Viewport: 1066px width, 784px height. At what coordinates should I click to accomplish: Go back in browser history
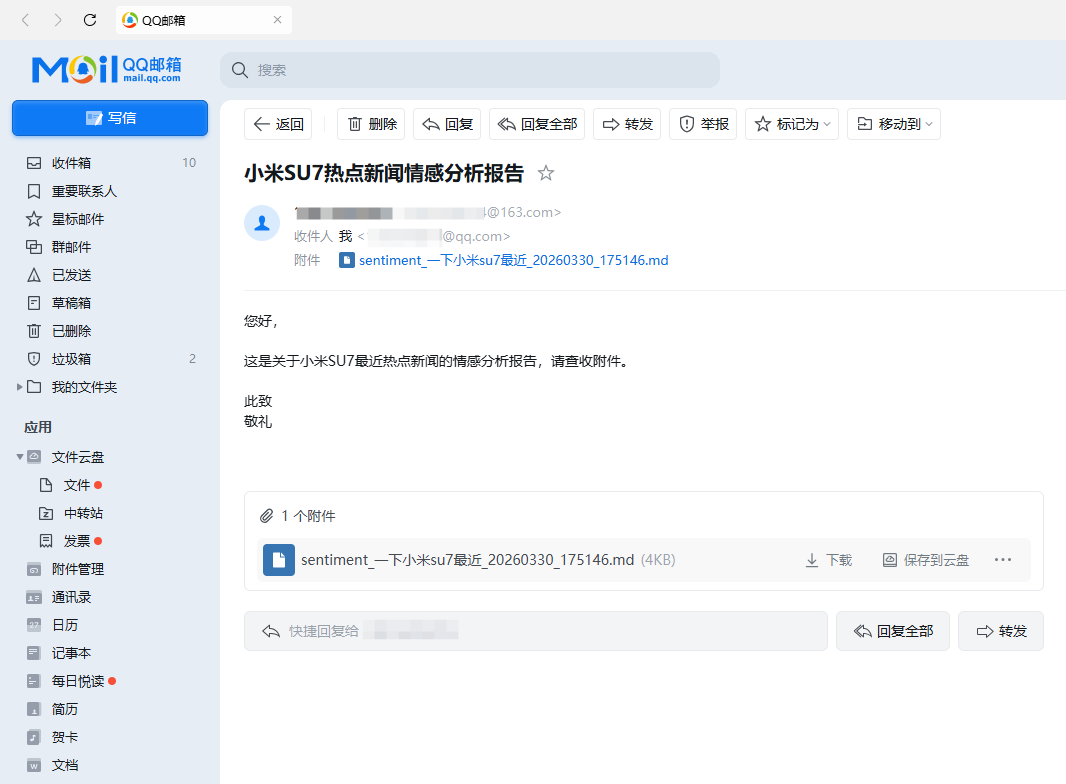(26, 20)
